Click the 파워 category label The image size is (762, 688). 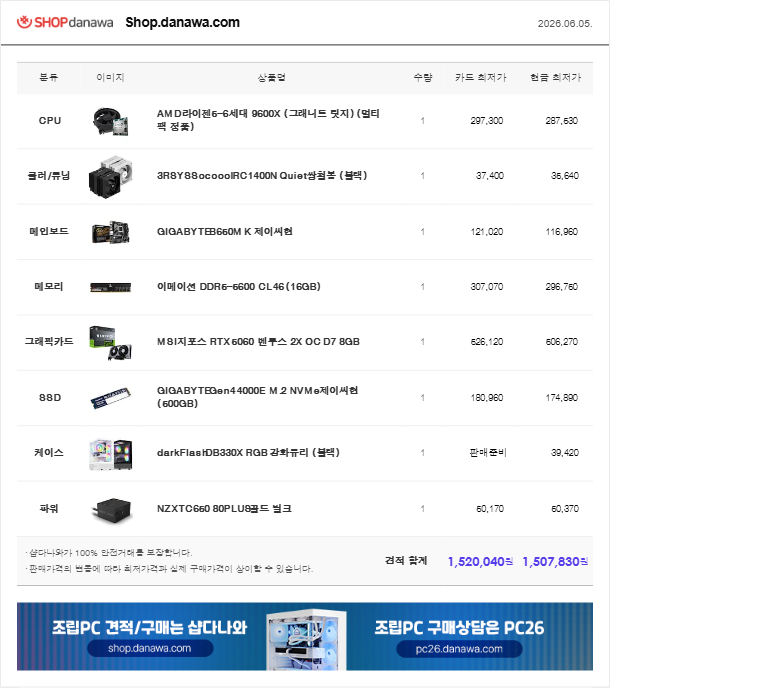tap(49, 509)
